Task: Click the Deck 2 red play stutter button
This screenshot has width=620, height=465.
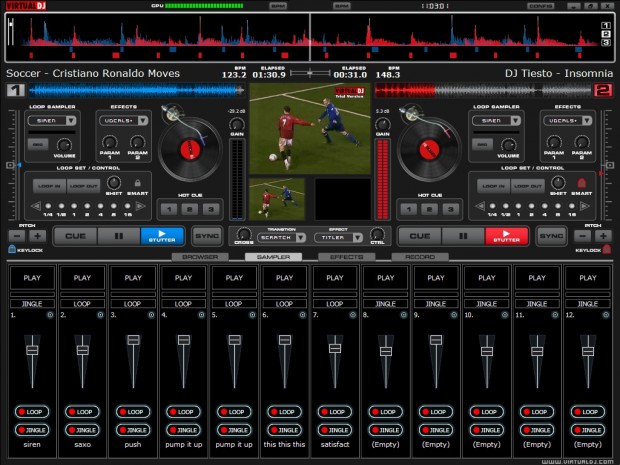Action: 507,236
